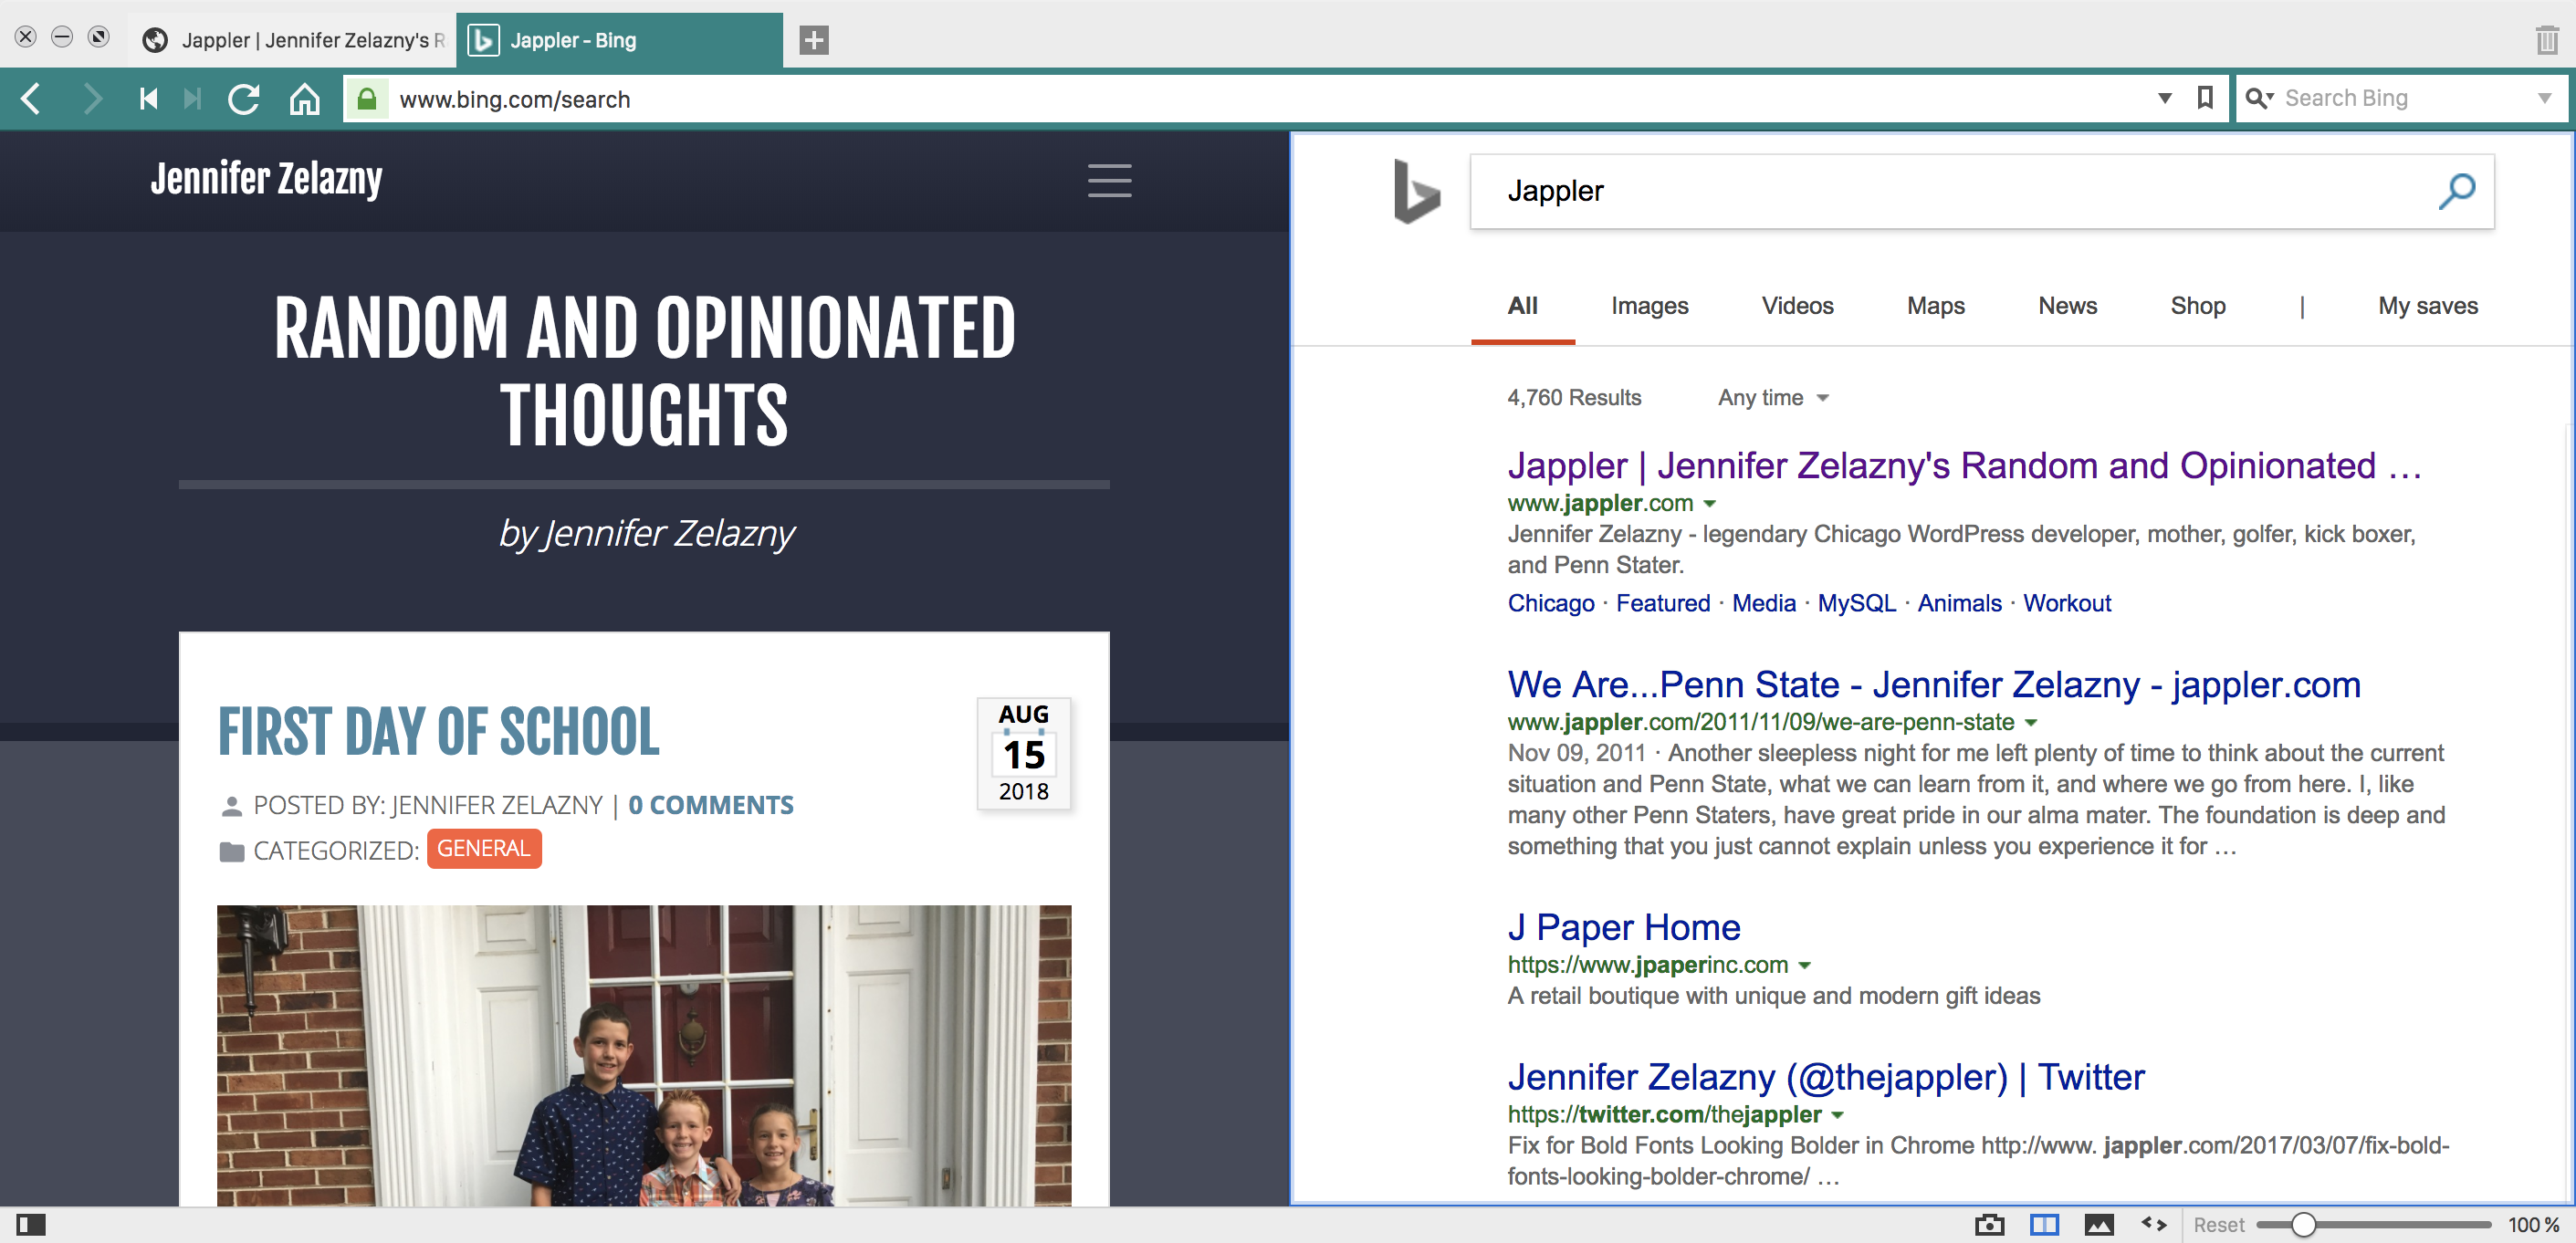Switch to Jappler Jennifer Zelazny tab
2576x1243 pixels.
tap(292, 40)
